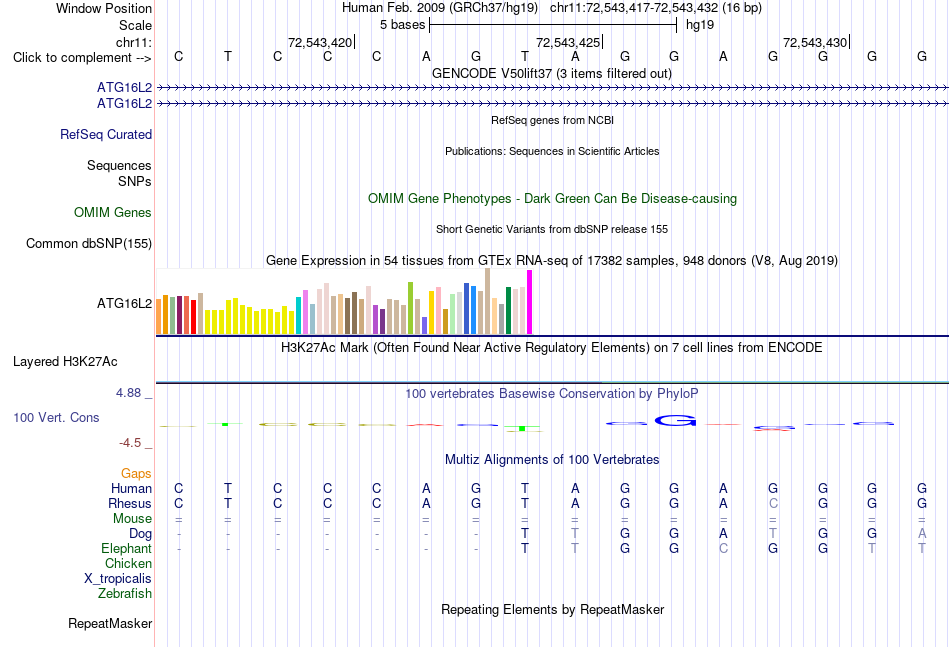
Task: Click the GENCODE V50lift37 track title
Action: [x=552, y=73]
